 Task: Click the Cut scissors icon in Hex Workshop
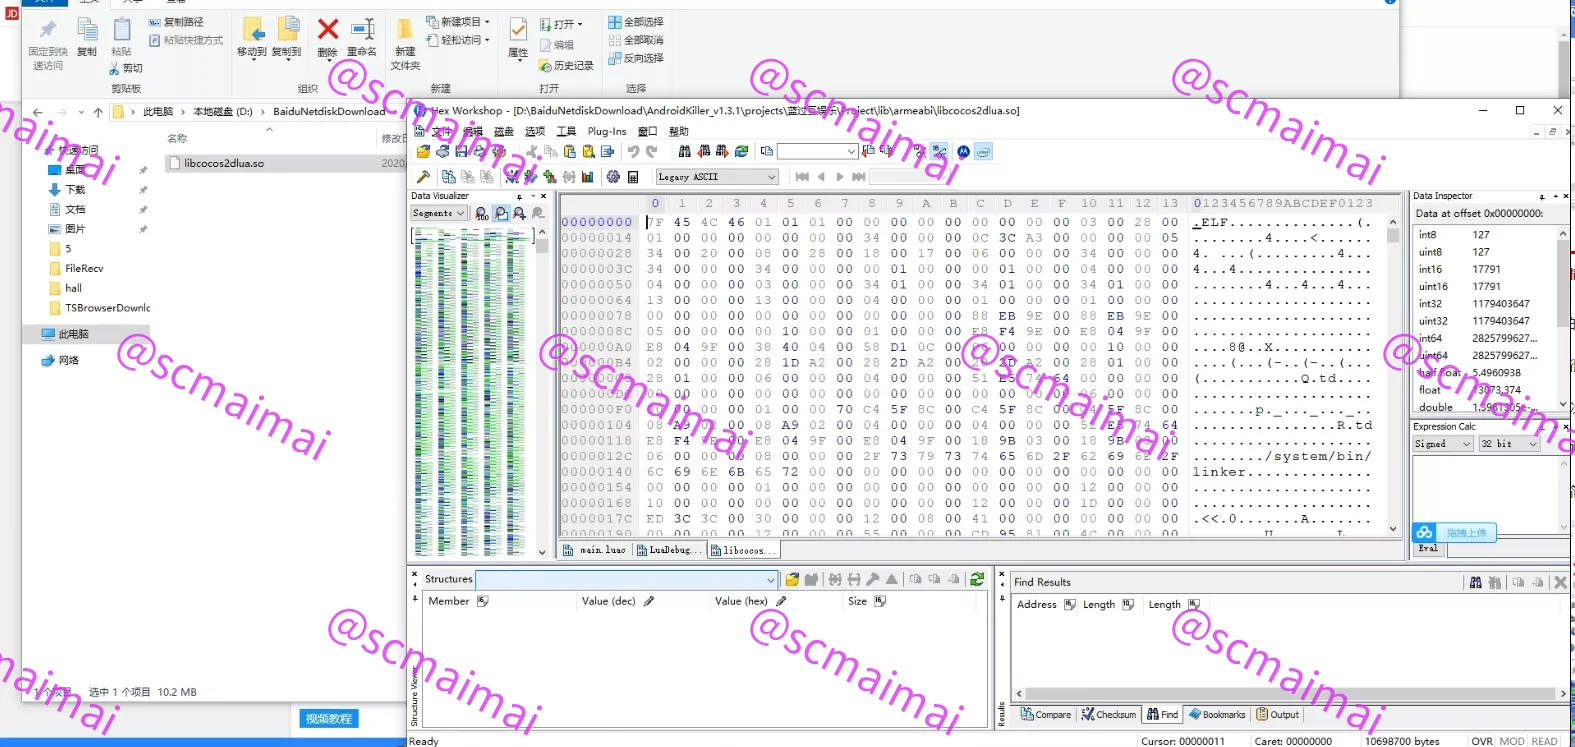[532, 152]
